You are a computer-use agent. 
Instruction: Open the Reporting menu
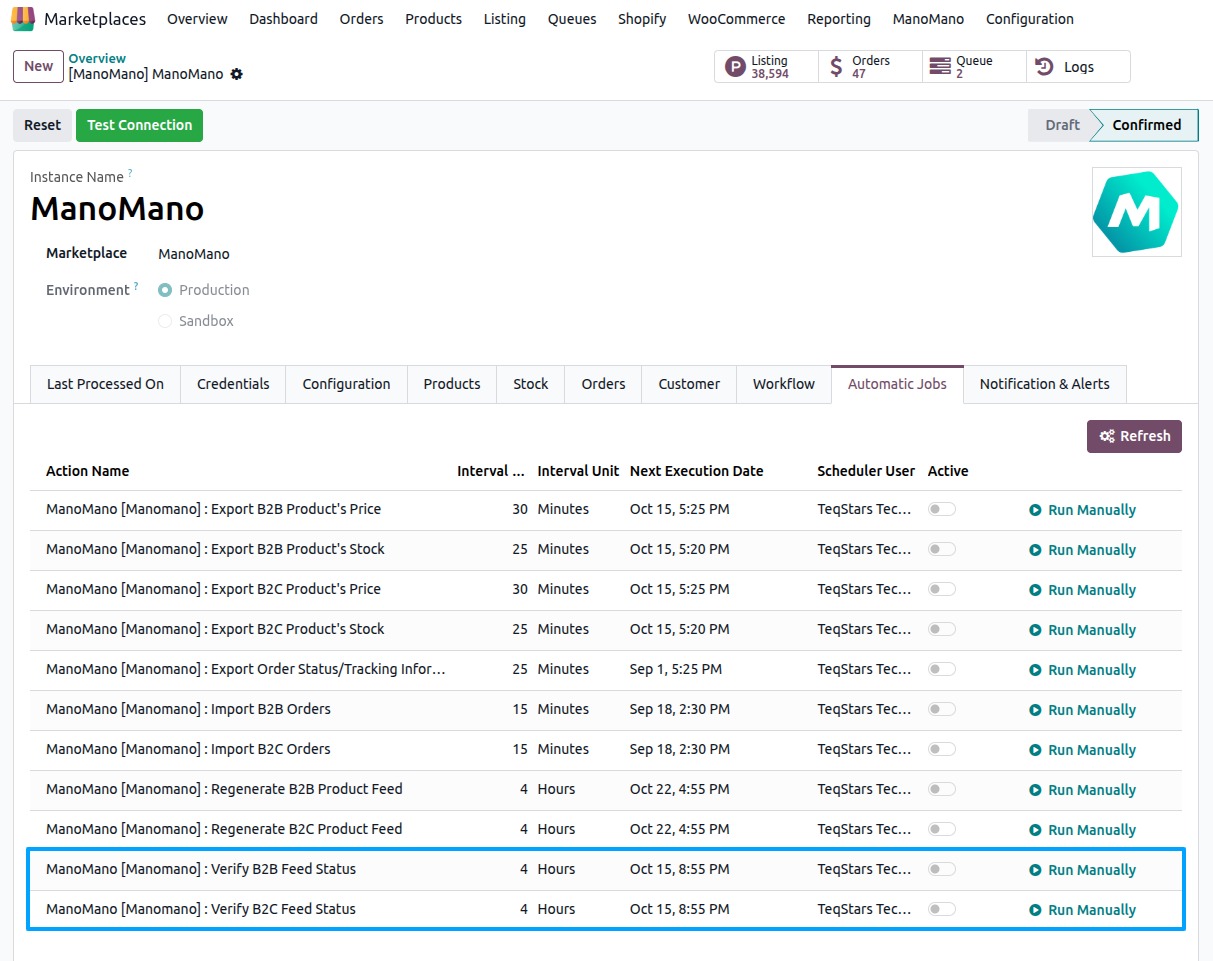tap(839, 19)
